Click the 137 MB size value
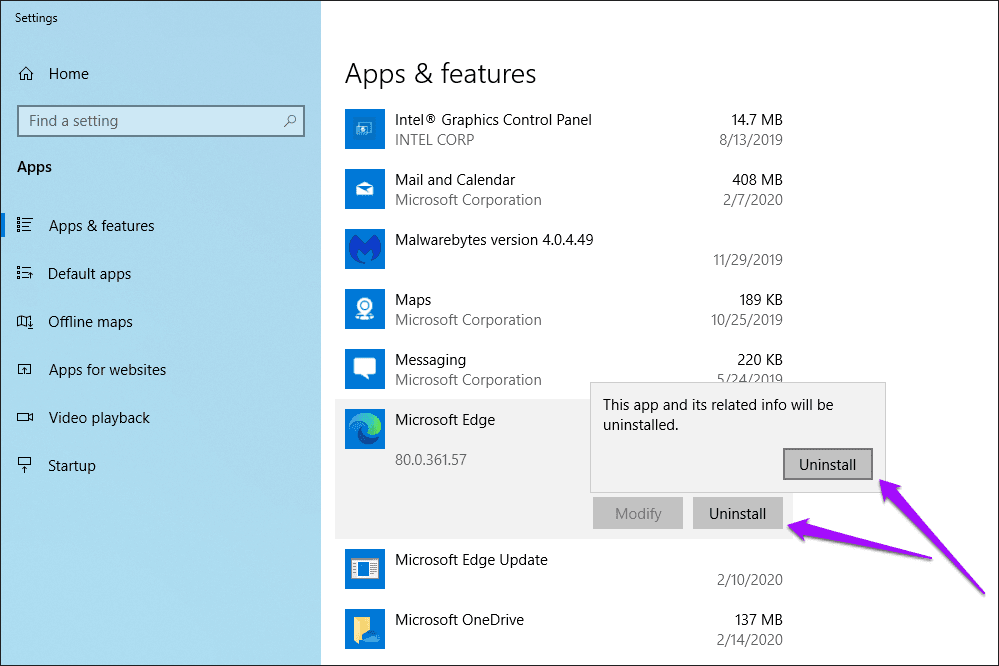Image resolution: width=999 pixels, height=666 pixels. pyautogui.click(x=758, y=619)
